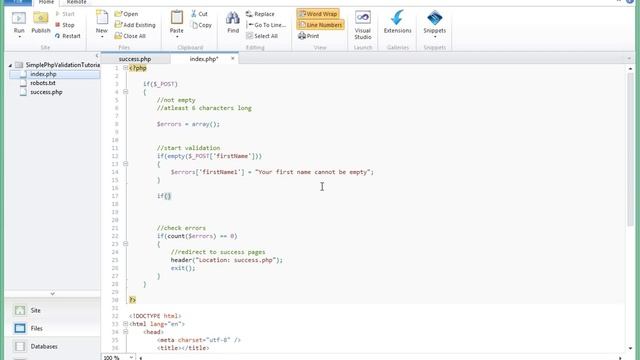
Task: Click the Run icon in ribbon
Action: coord(19,19)
